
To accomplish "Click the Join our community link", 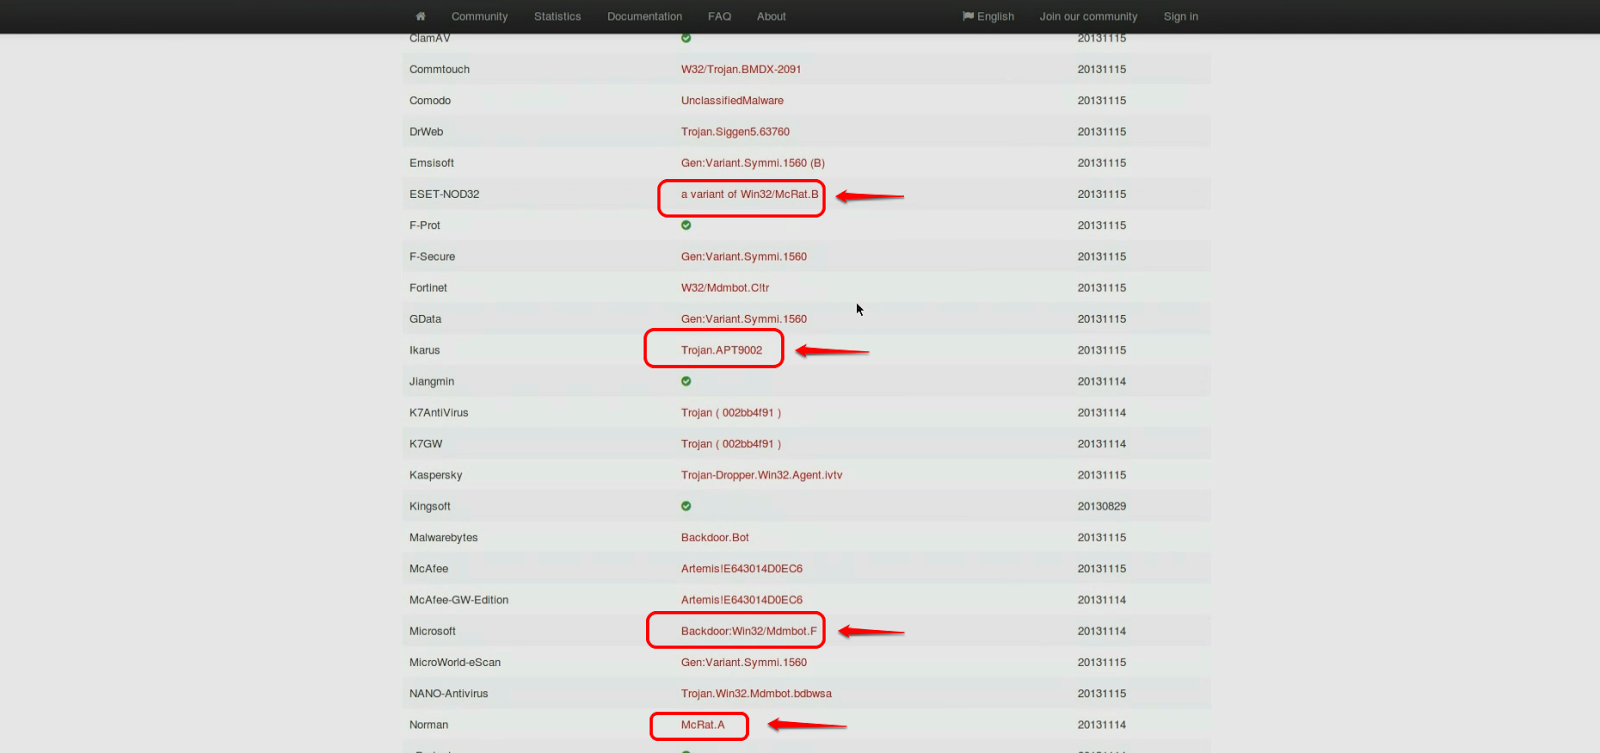I will point(1088,16).
